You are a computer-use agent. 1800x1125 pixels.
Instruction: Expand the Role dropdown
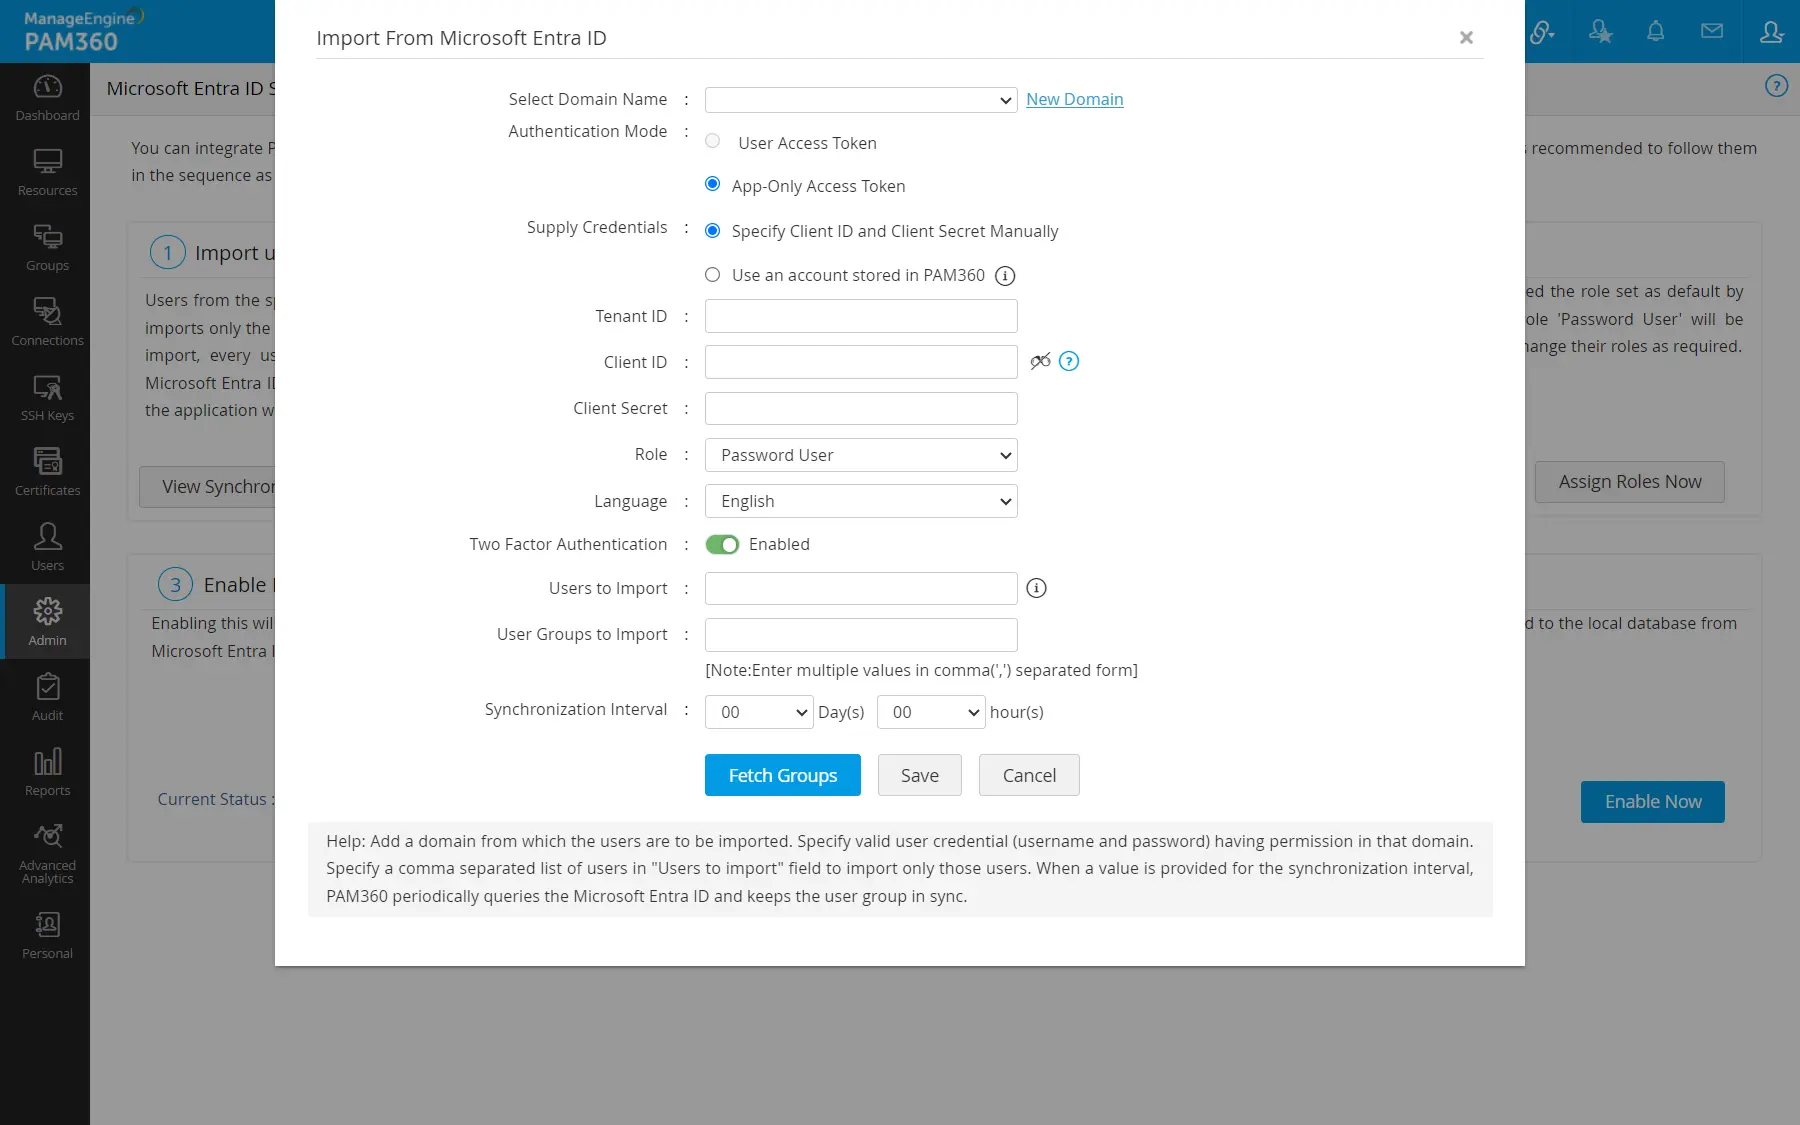(861, 455)
